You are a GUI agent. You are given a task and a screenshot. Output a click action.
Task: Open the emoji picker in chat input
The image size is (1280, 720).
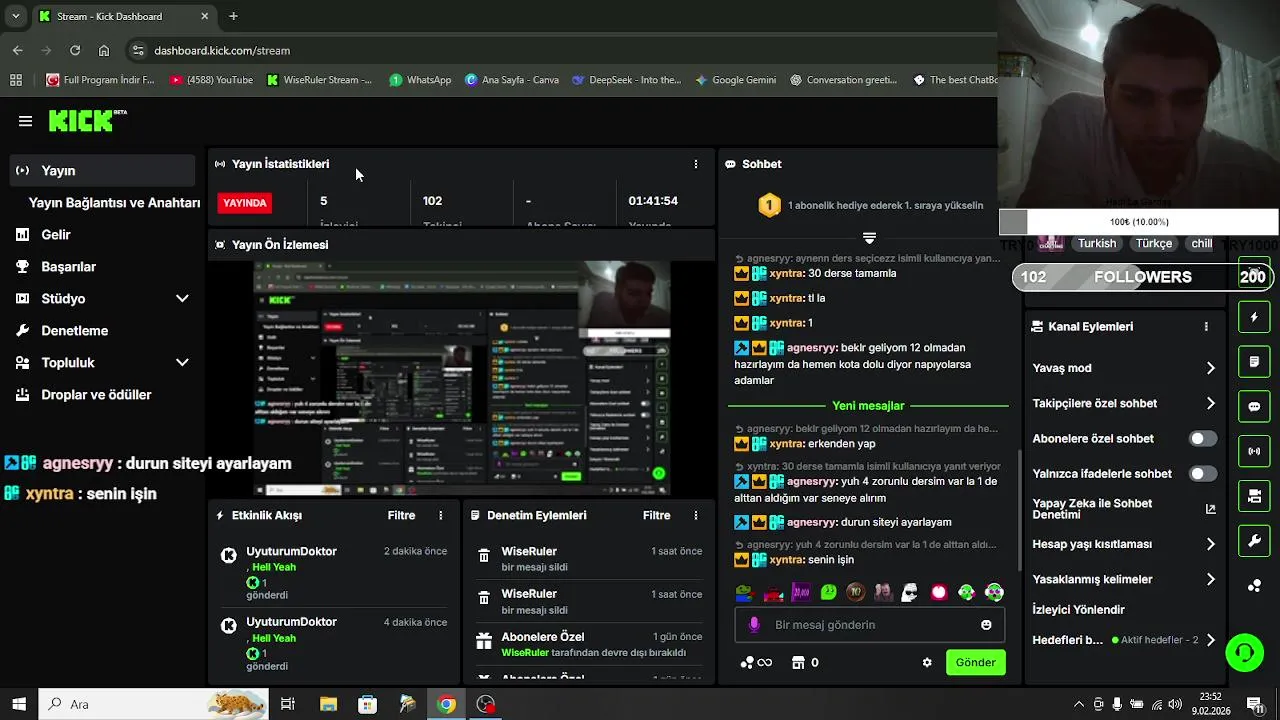pyautogui.click(x=986, y=624)
